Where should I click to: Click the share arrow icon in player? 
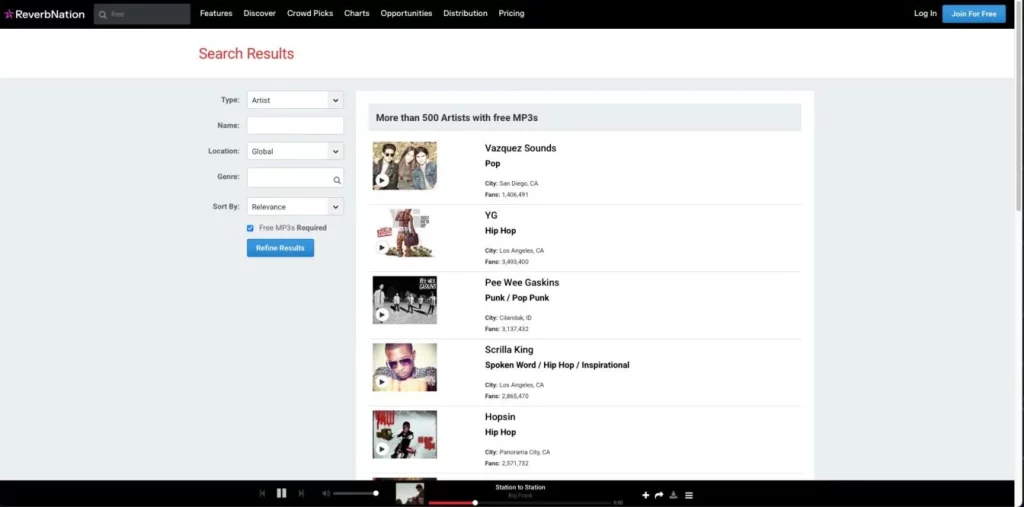(x=659, y=495)
